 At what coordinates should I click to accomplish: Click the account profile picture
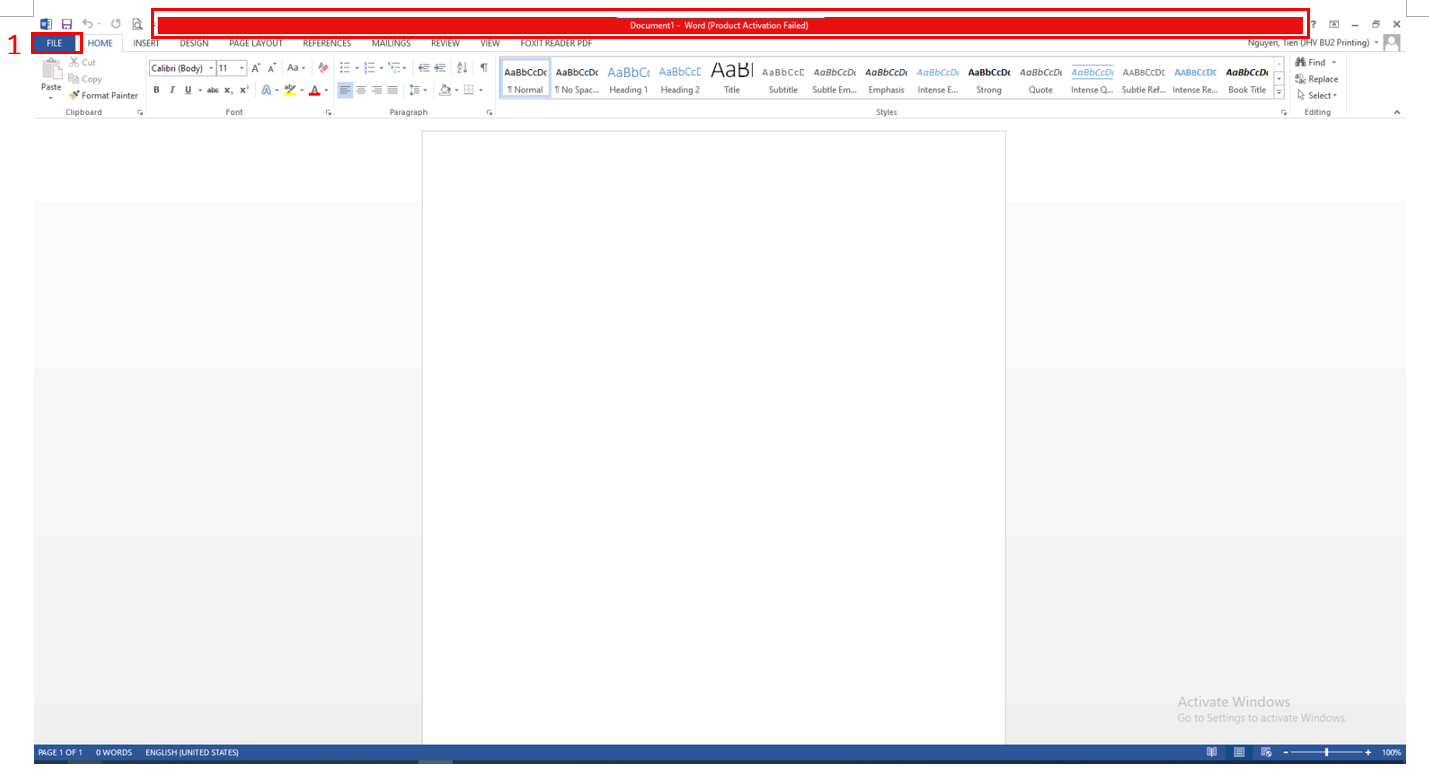[x=1392, y=43]
